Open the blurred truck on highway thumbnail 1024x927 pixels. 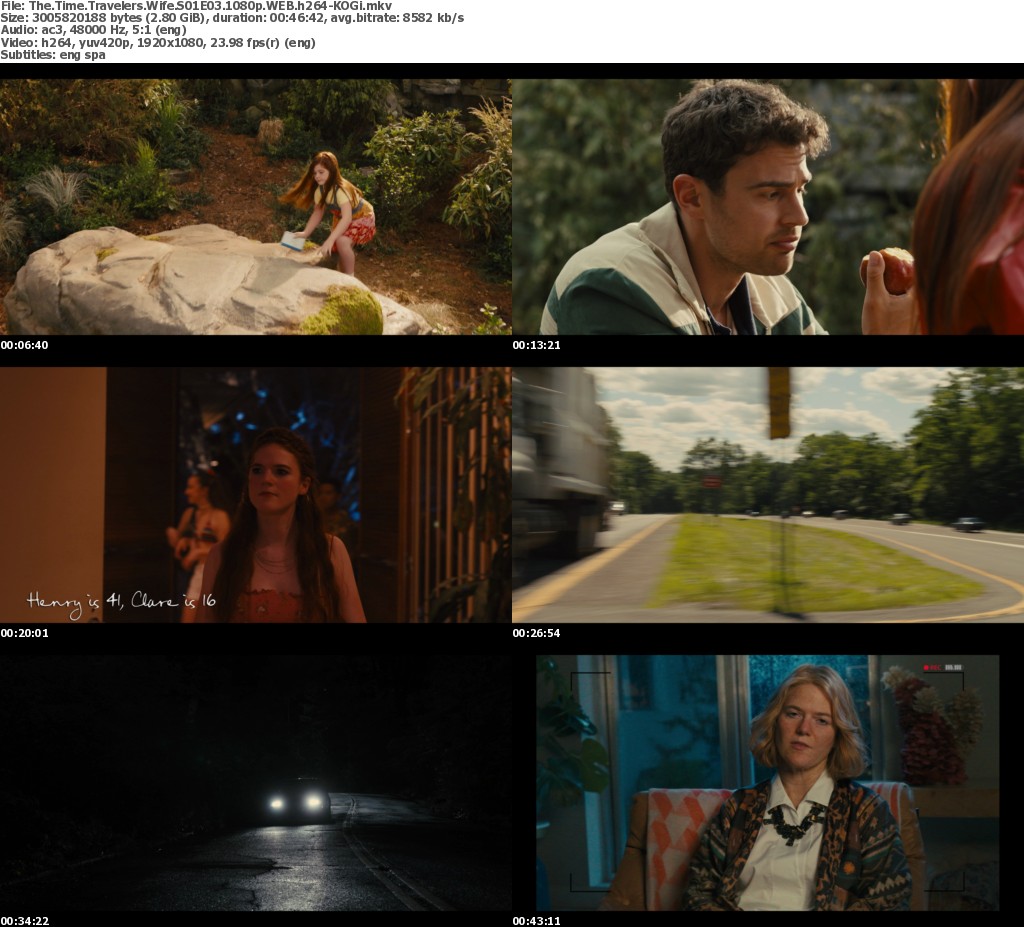point(768,495)
